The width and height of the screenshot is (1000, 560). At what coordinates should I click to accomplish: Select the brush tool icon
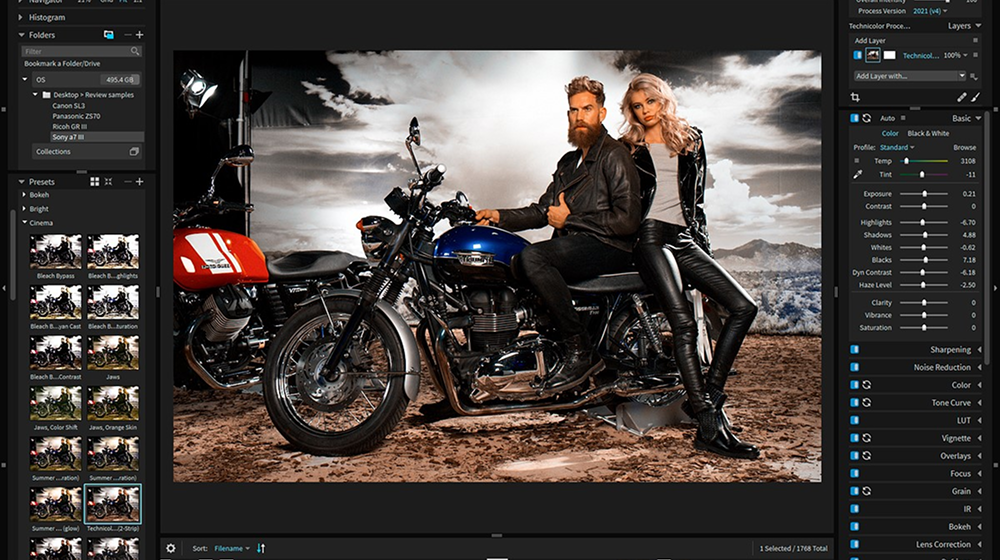[x=975, y=98]
